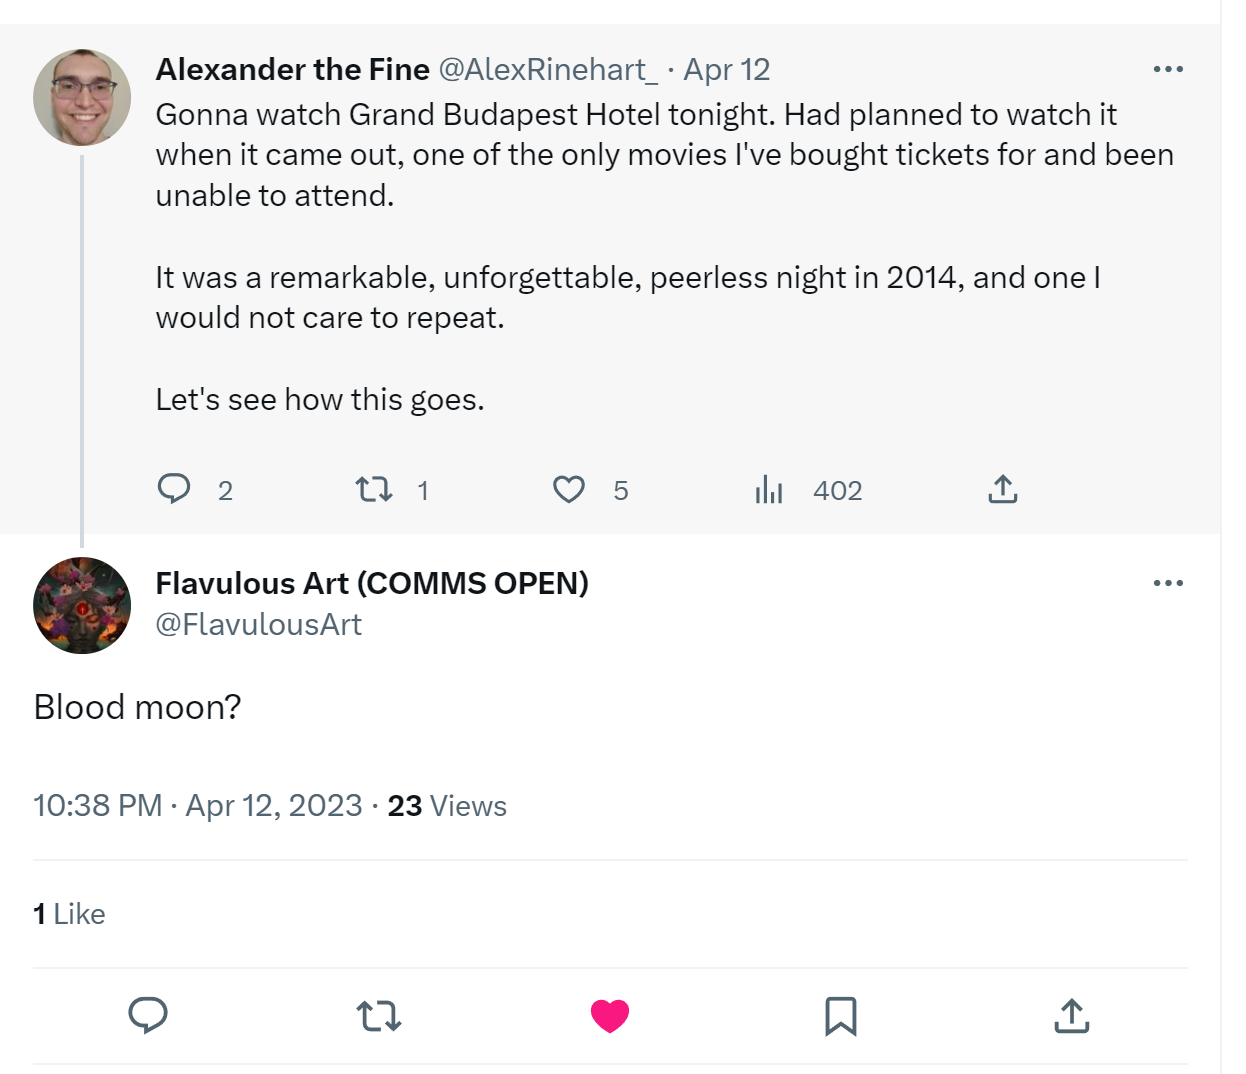Visit the @FlavulousArt handle

click(x=258, y=624)
